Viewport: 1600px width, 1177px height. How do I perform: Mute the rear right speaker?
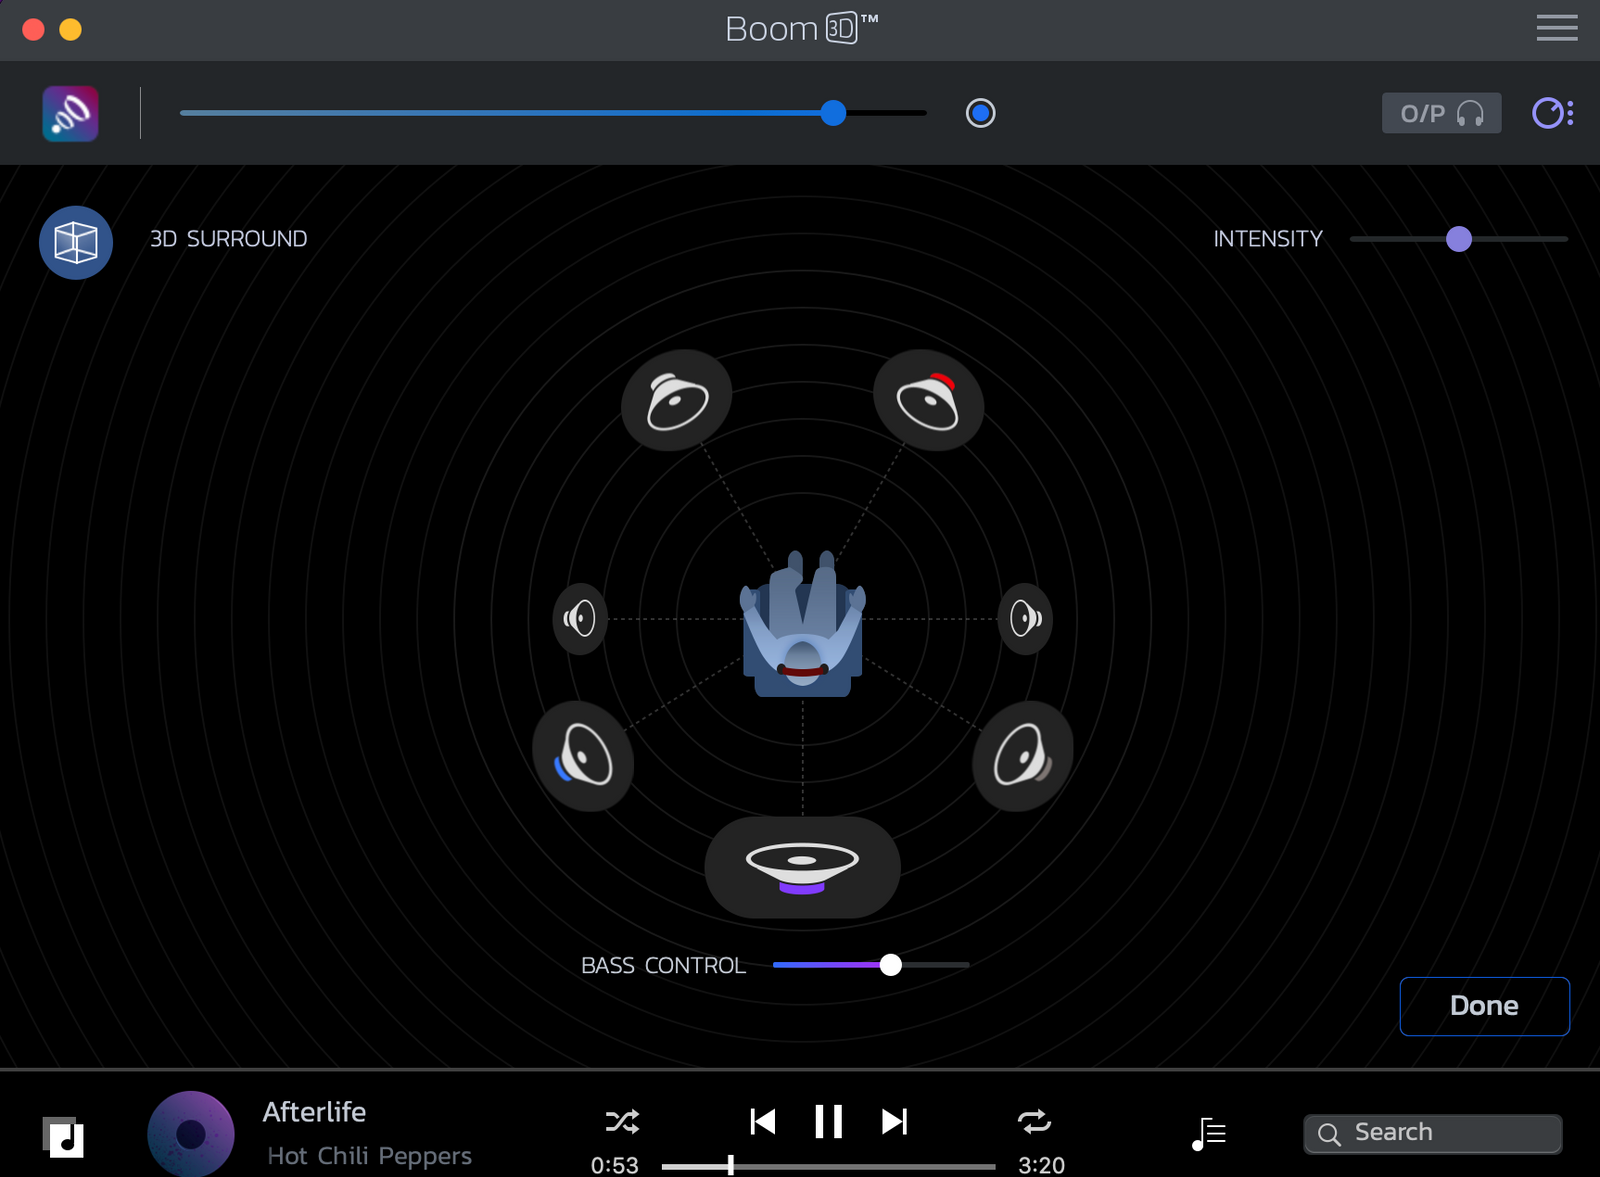[1022, 756]
